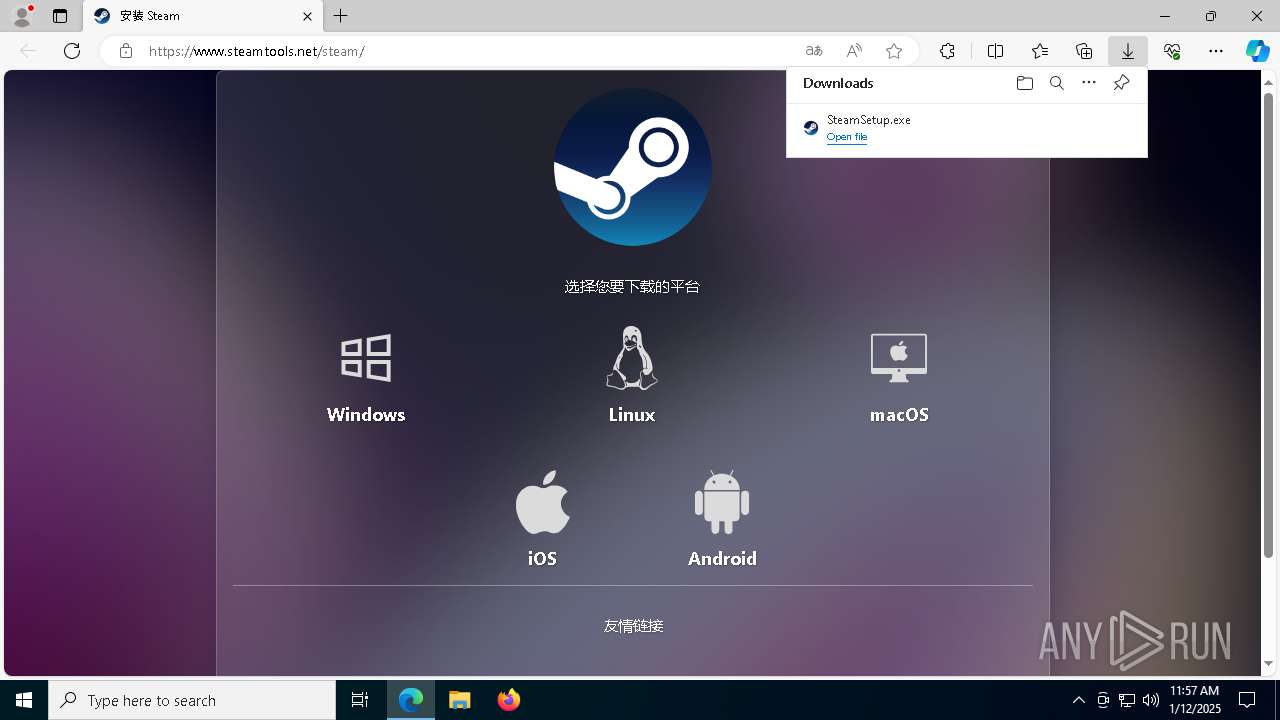Open file link for SteamSetup.exe
Image resolution: width=1280 pixels, height=720 pixels.
(847, 137)
